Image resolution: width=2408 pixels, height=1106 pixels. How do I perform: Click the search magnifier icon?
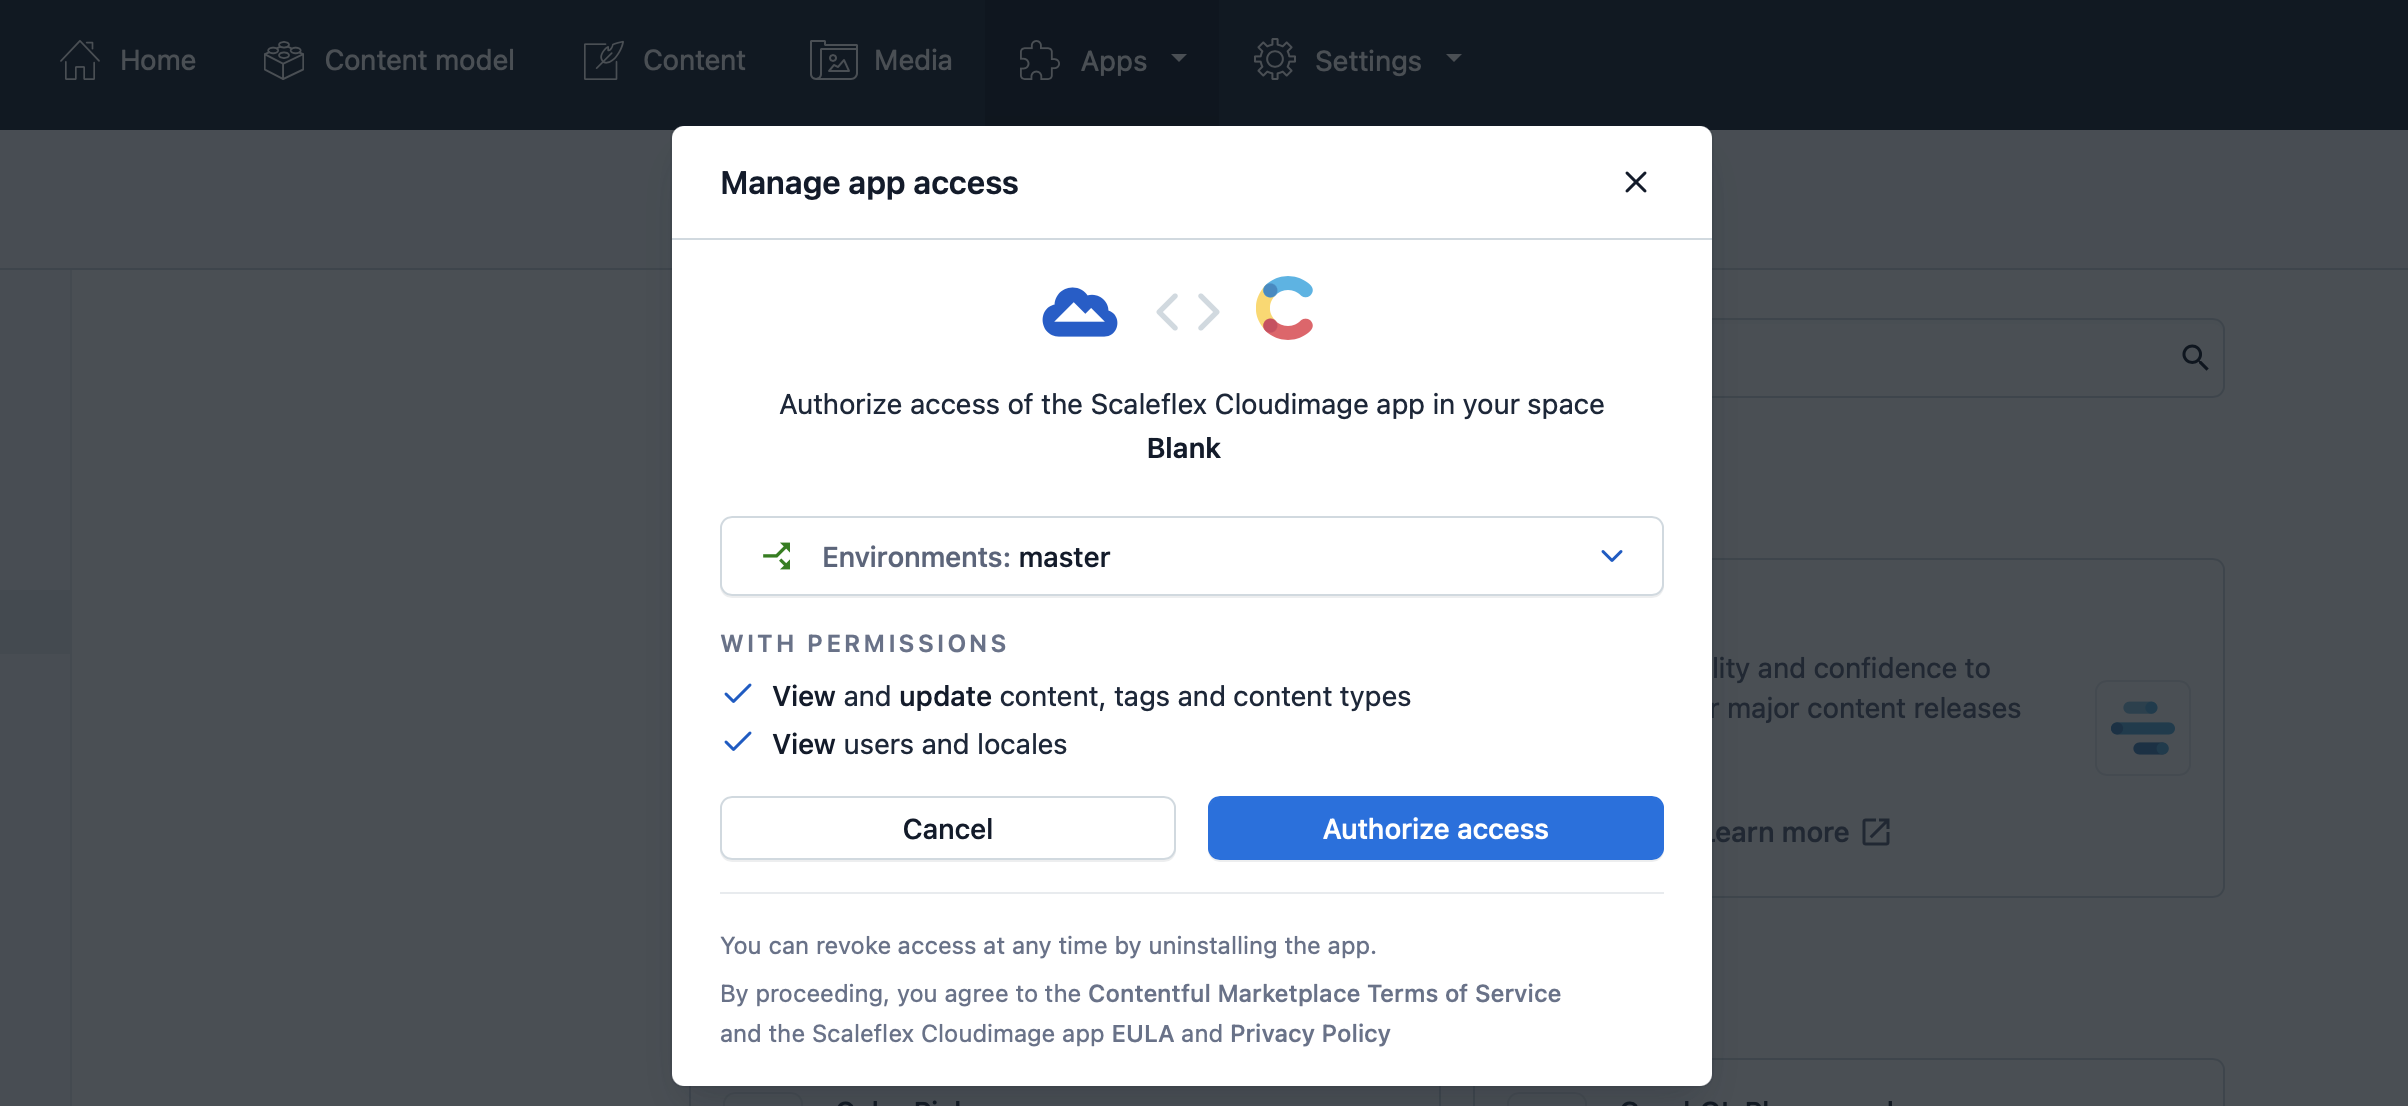(2194, 357)
